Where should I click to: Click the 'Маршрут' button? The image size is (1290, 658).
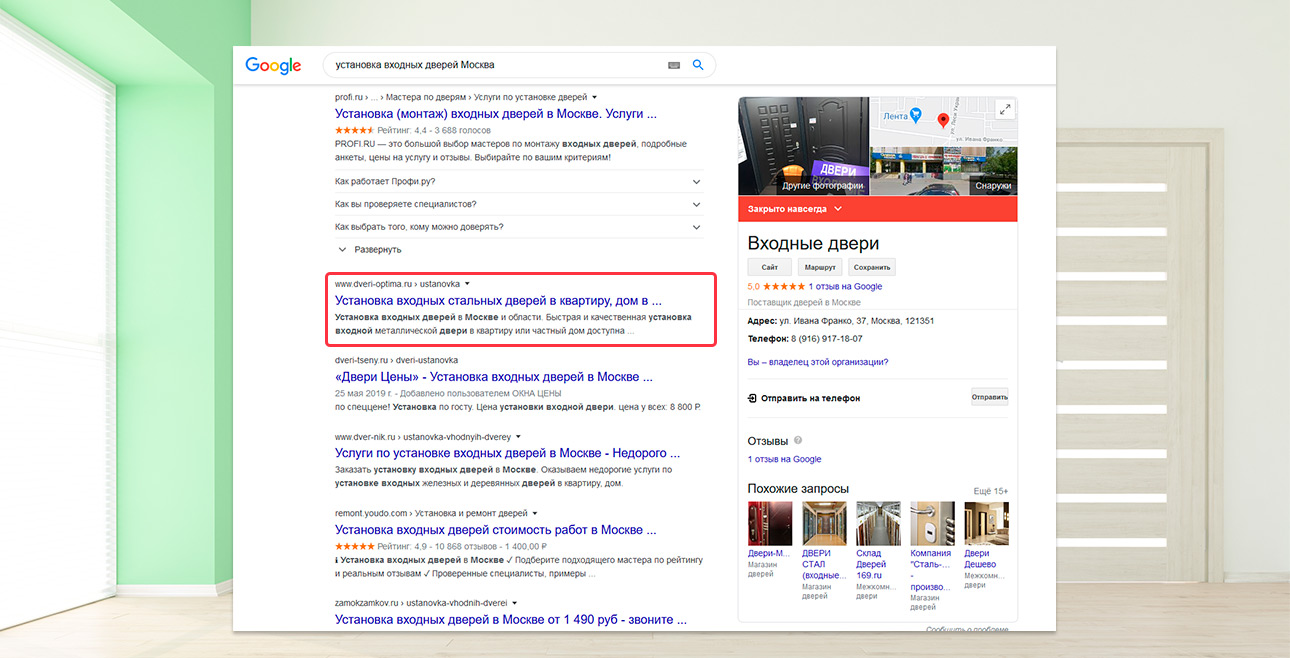(819, 268)
